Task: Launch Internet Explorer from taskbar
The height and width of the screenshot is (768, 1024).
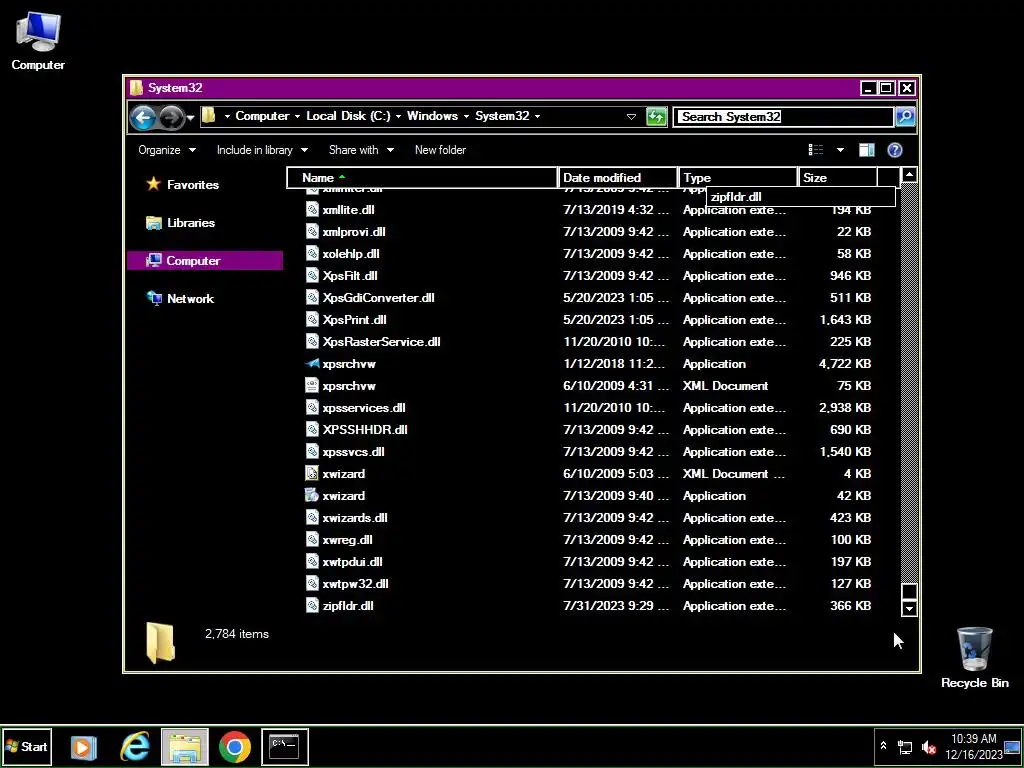Action: coord(135,746)
